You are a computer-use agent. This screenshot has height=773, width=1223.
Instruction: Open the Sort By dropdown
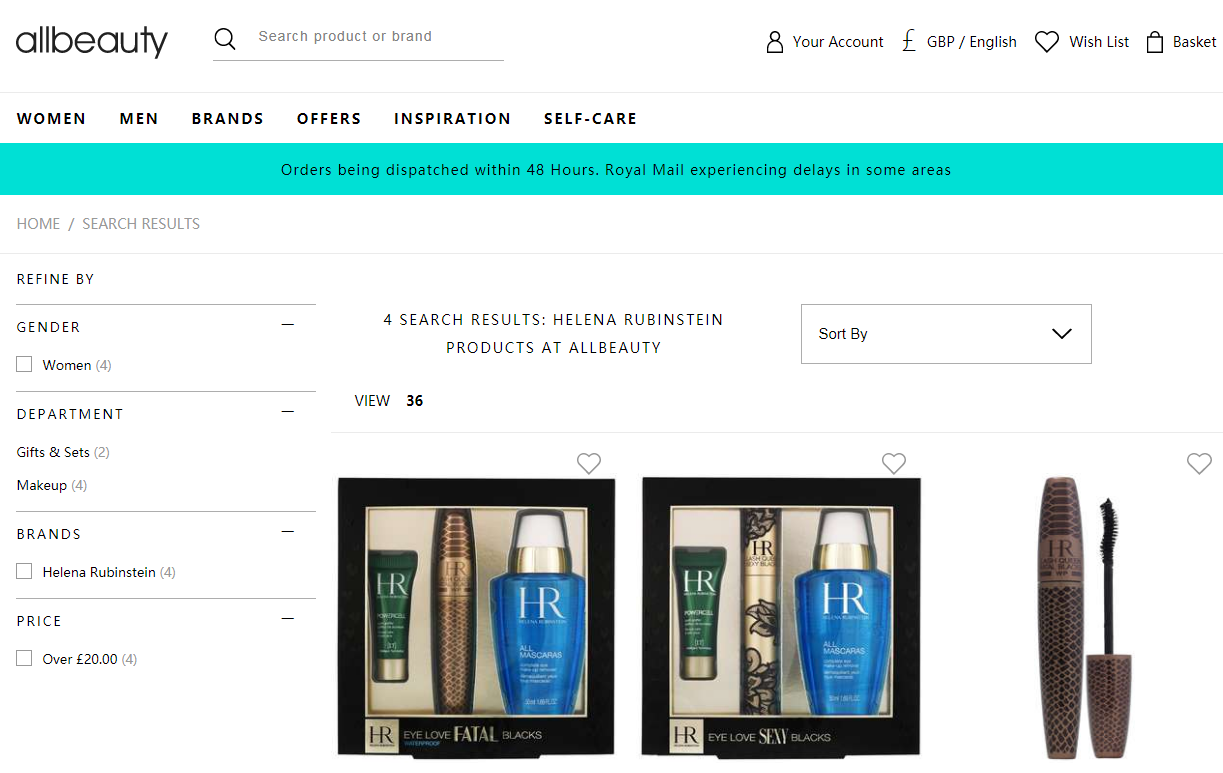(946, 334)
